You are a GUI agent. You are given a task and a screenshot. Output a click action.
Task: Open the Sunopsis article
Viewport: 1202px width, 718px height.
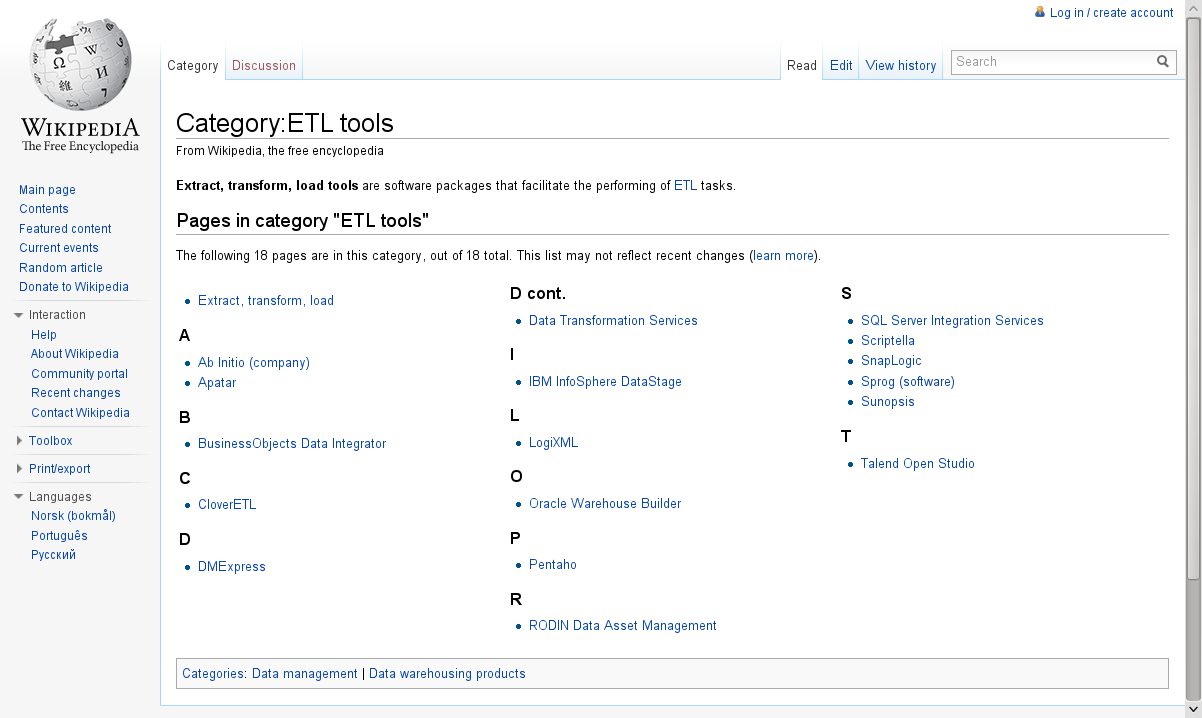(x=888, y=402)
